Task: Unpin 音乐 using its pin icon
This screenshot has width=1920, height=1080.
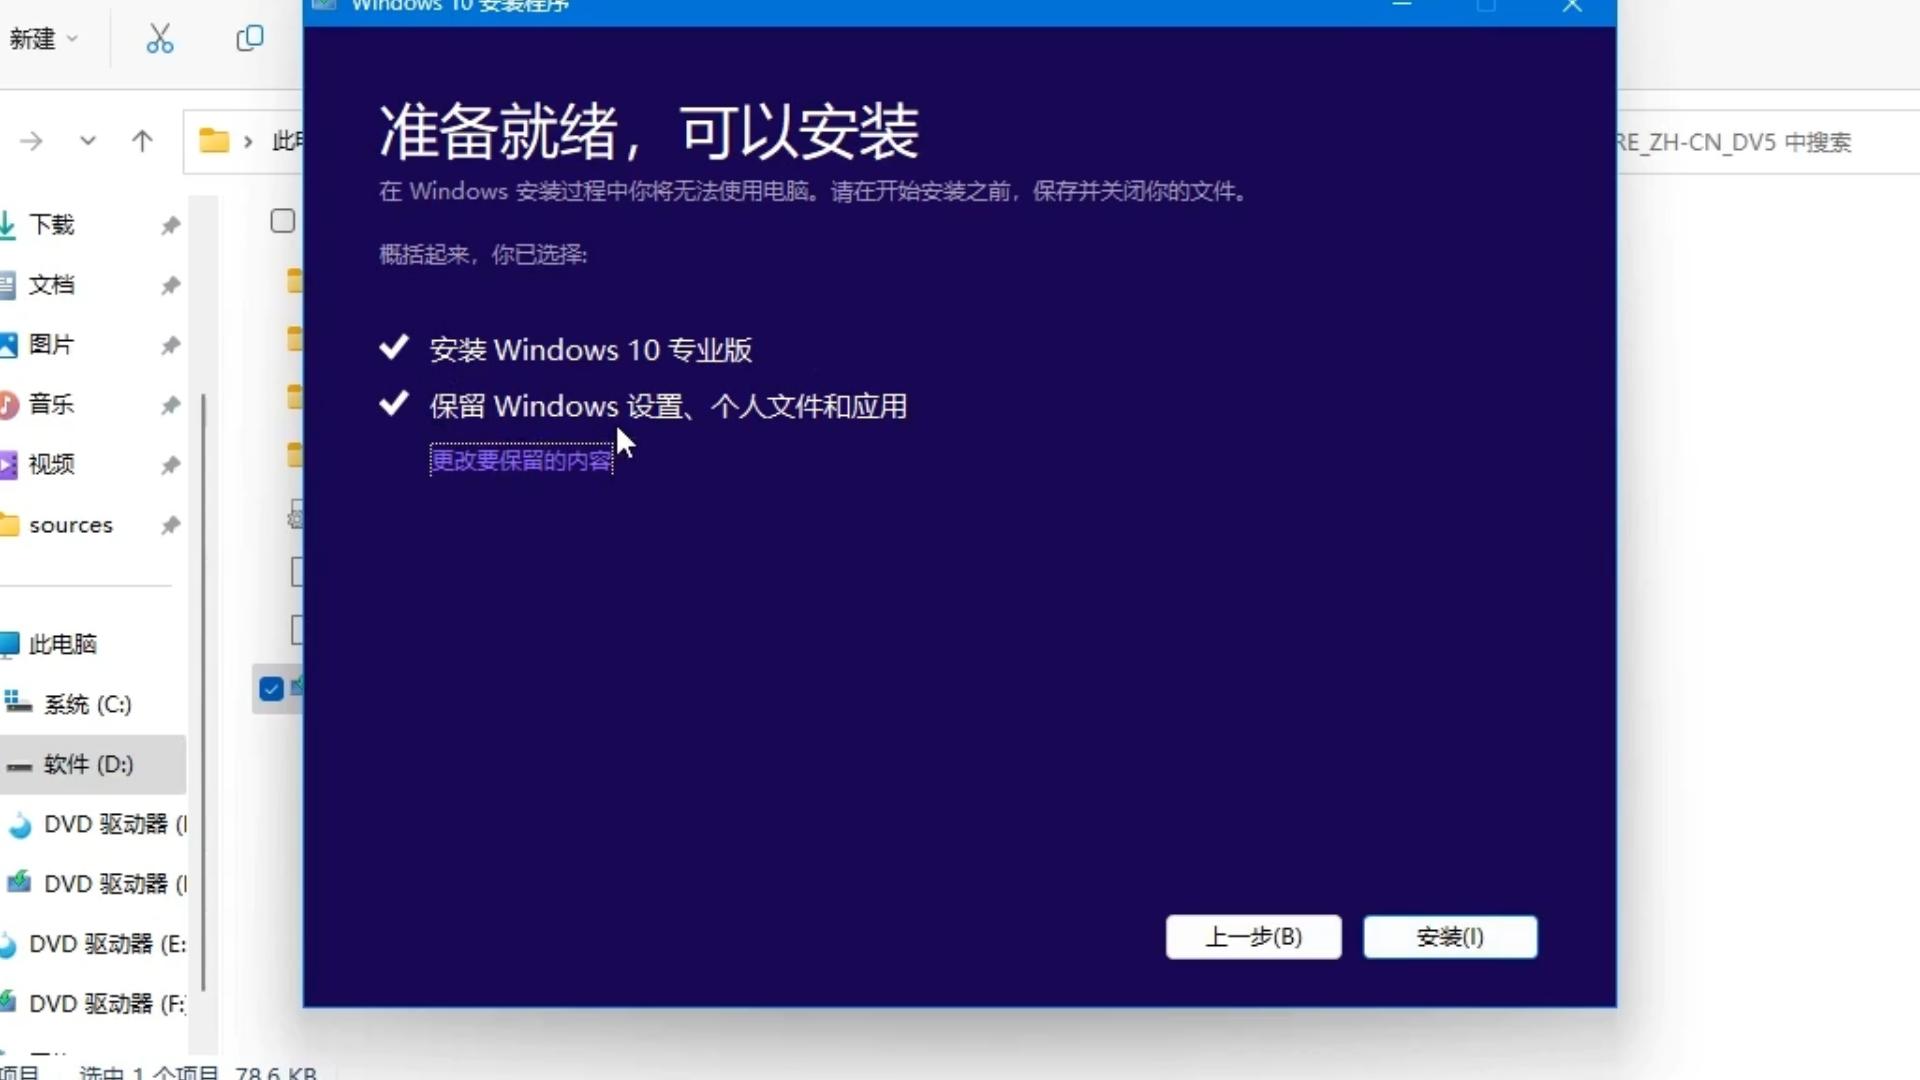Action: tap(171, 406)
